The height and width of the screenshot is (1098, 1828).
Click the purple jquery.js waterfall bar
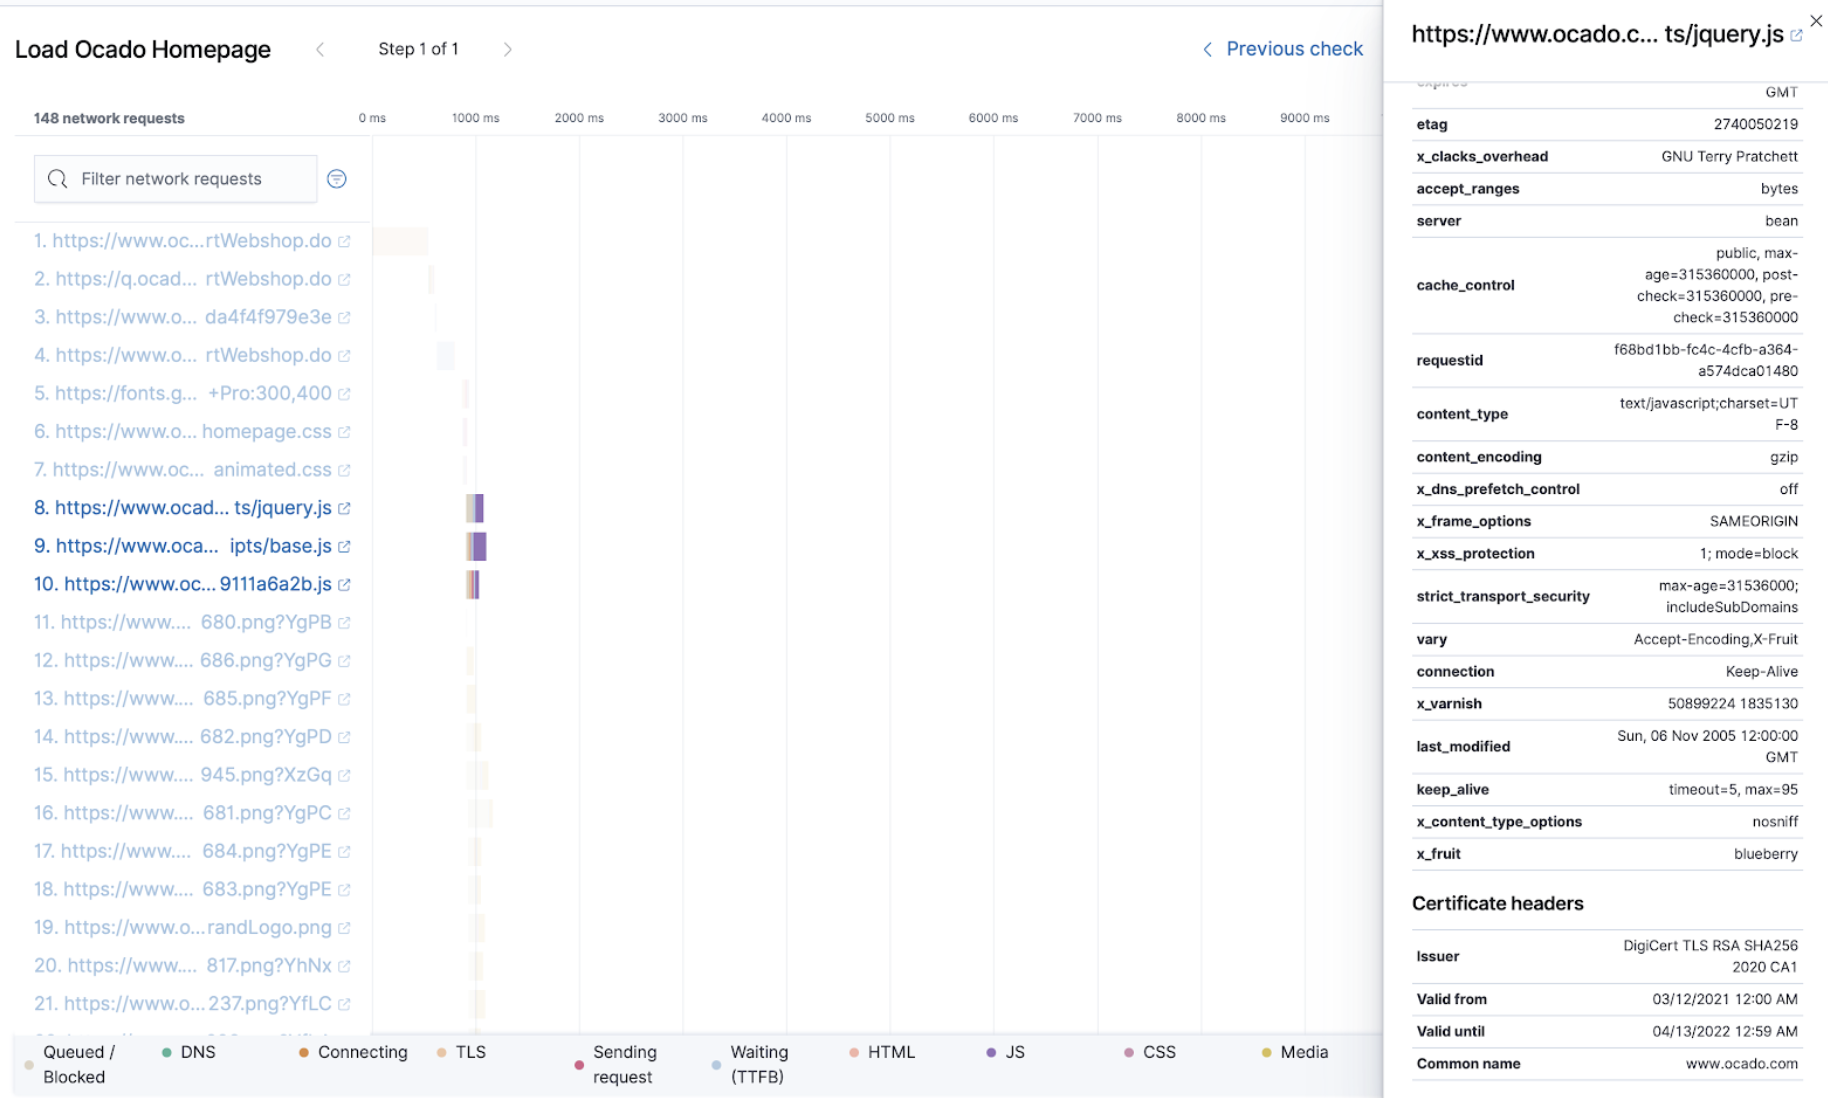[478, 508]
